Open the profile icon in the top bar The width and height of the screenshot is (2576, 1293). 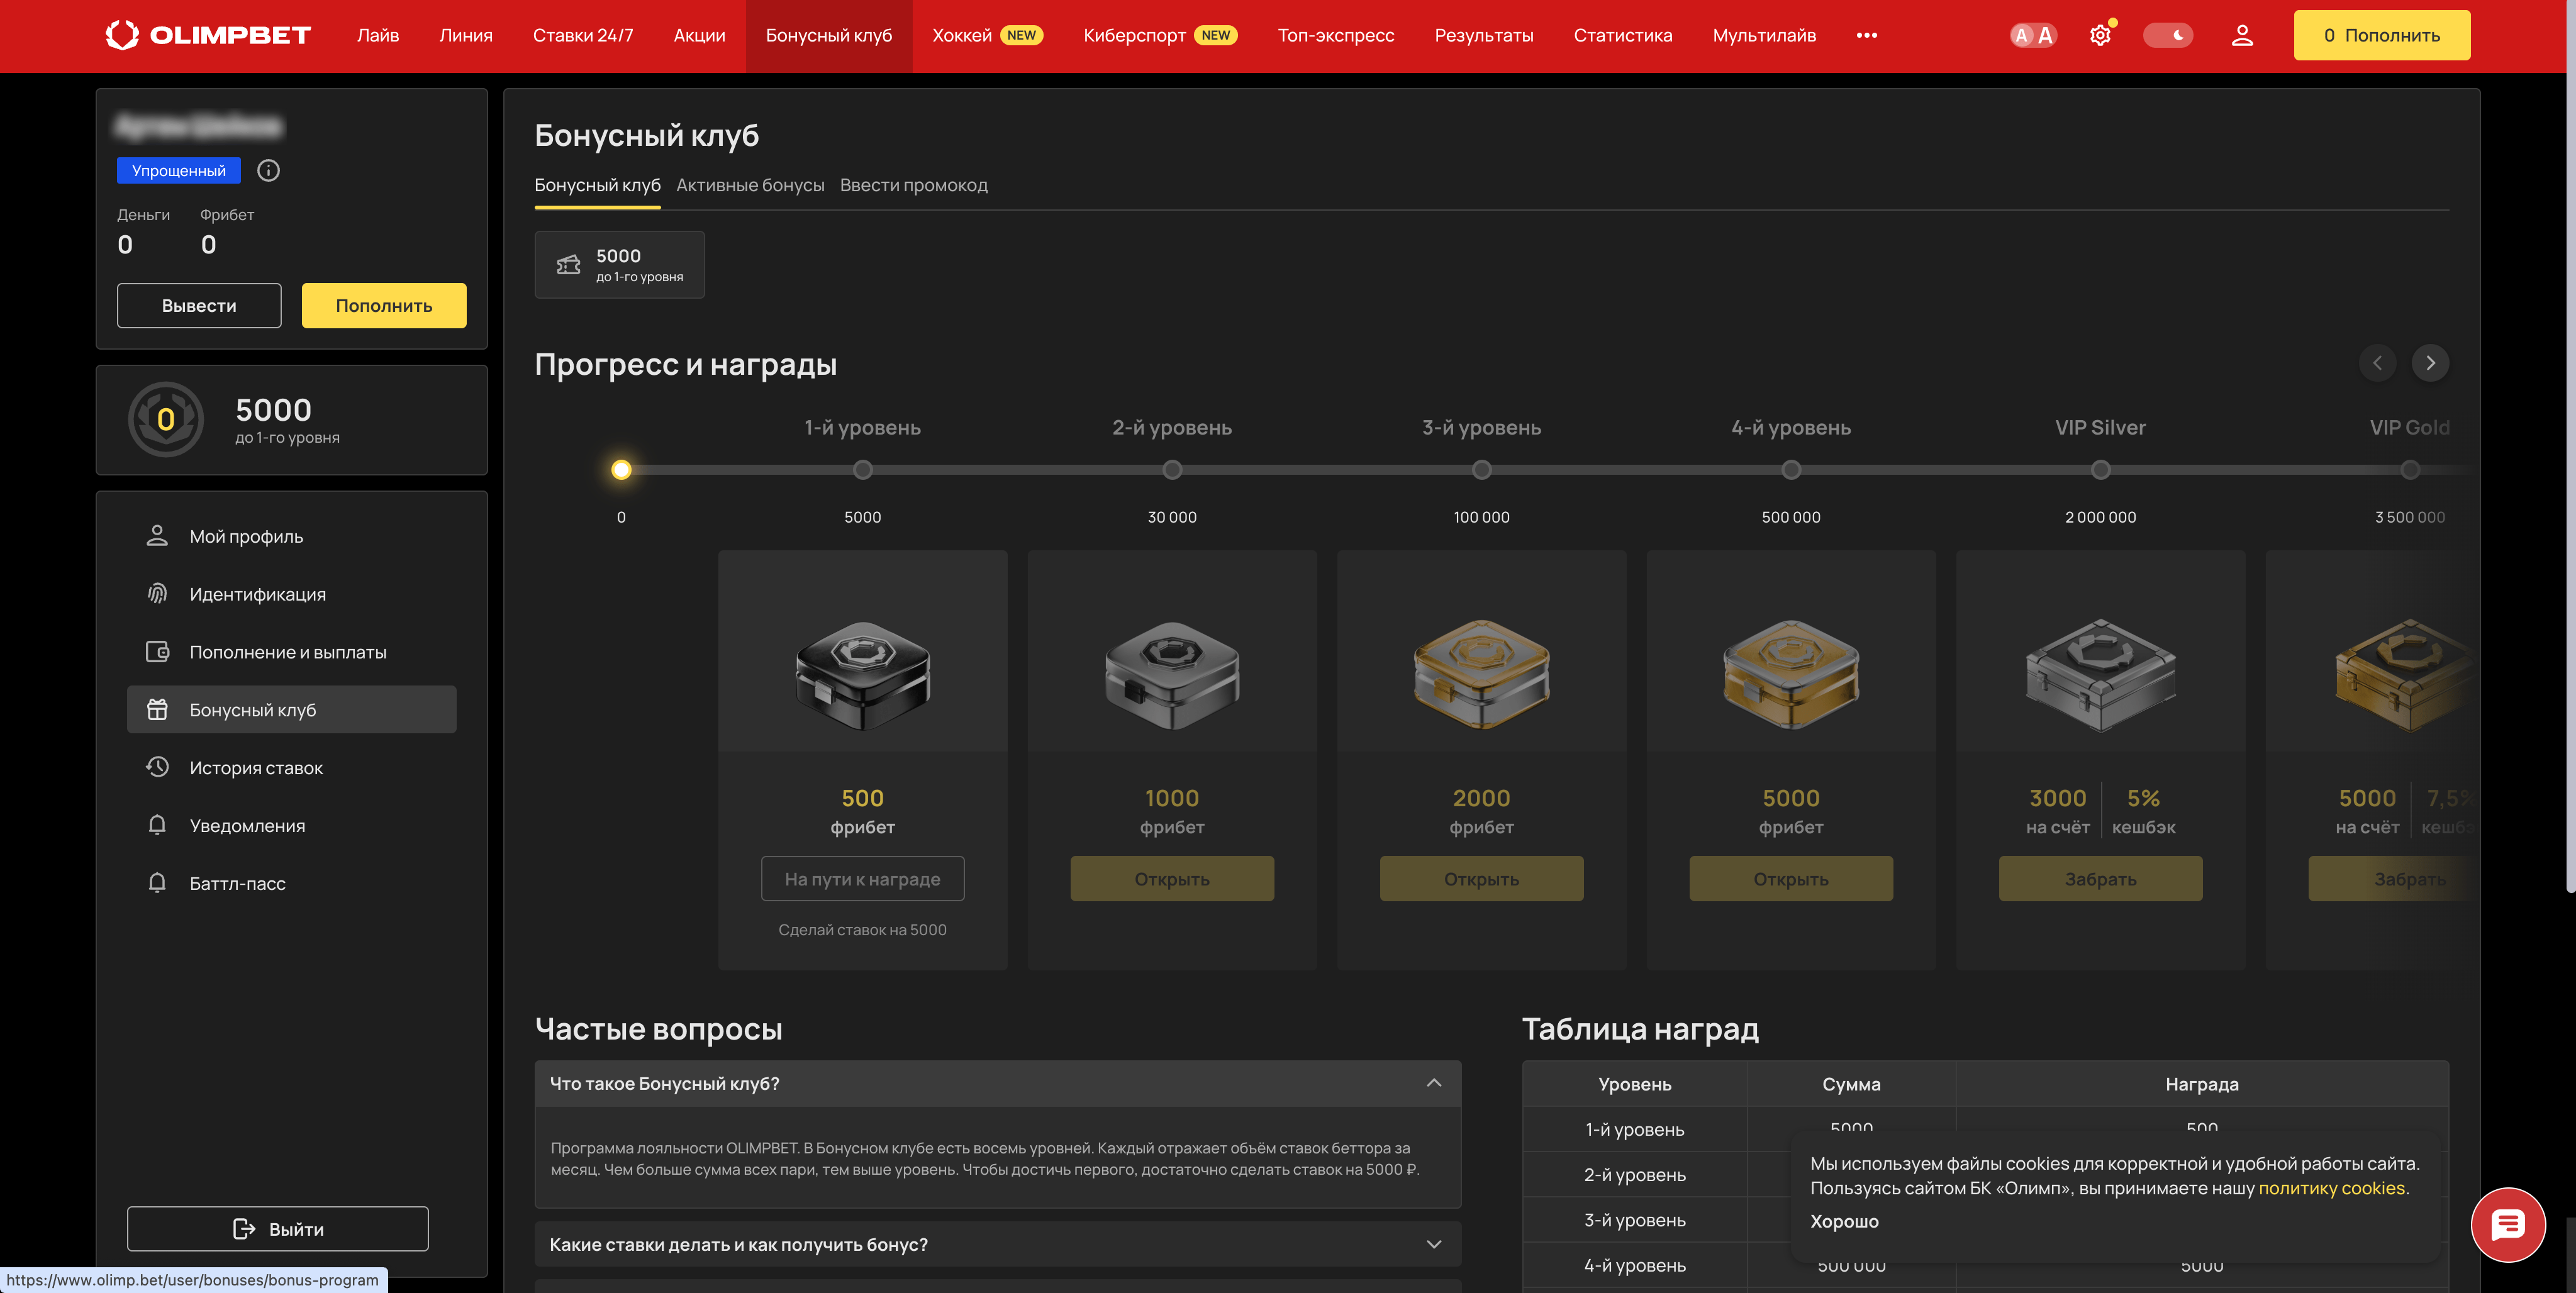(2242, 34)
